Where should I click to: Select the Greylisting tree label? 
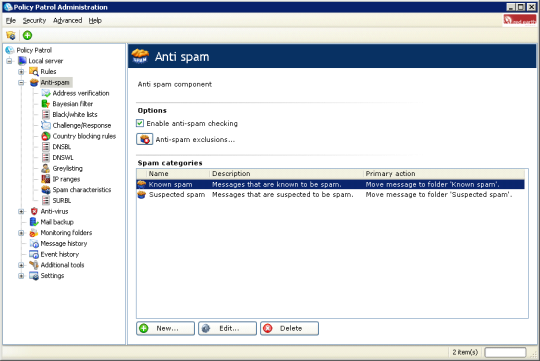68,168
